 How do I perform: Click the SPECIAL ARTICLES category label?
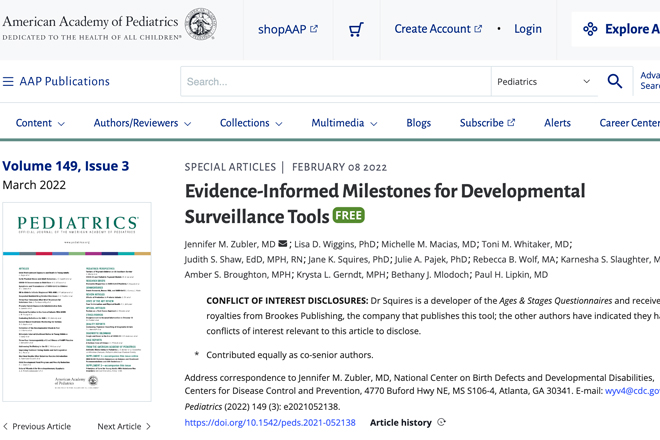pos(230,167)
